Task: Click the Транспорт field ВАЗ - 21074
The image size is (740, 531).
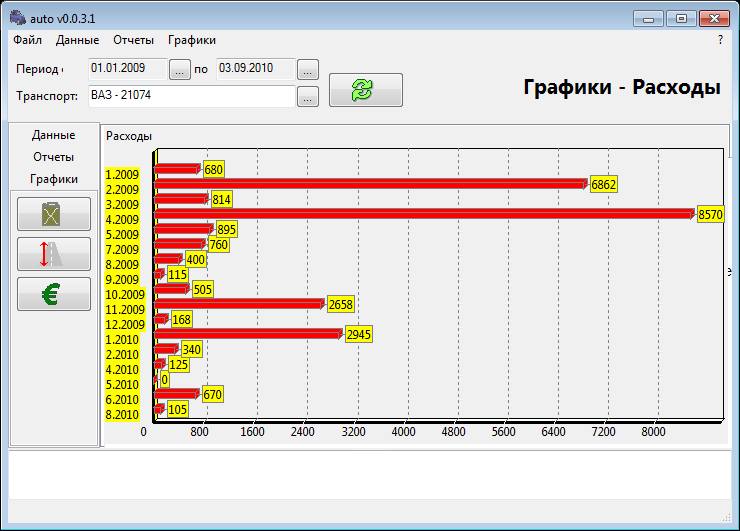Action: pyautogui.click(x=192, y=96)
